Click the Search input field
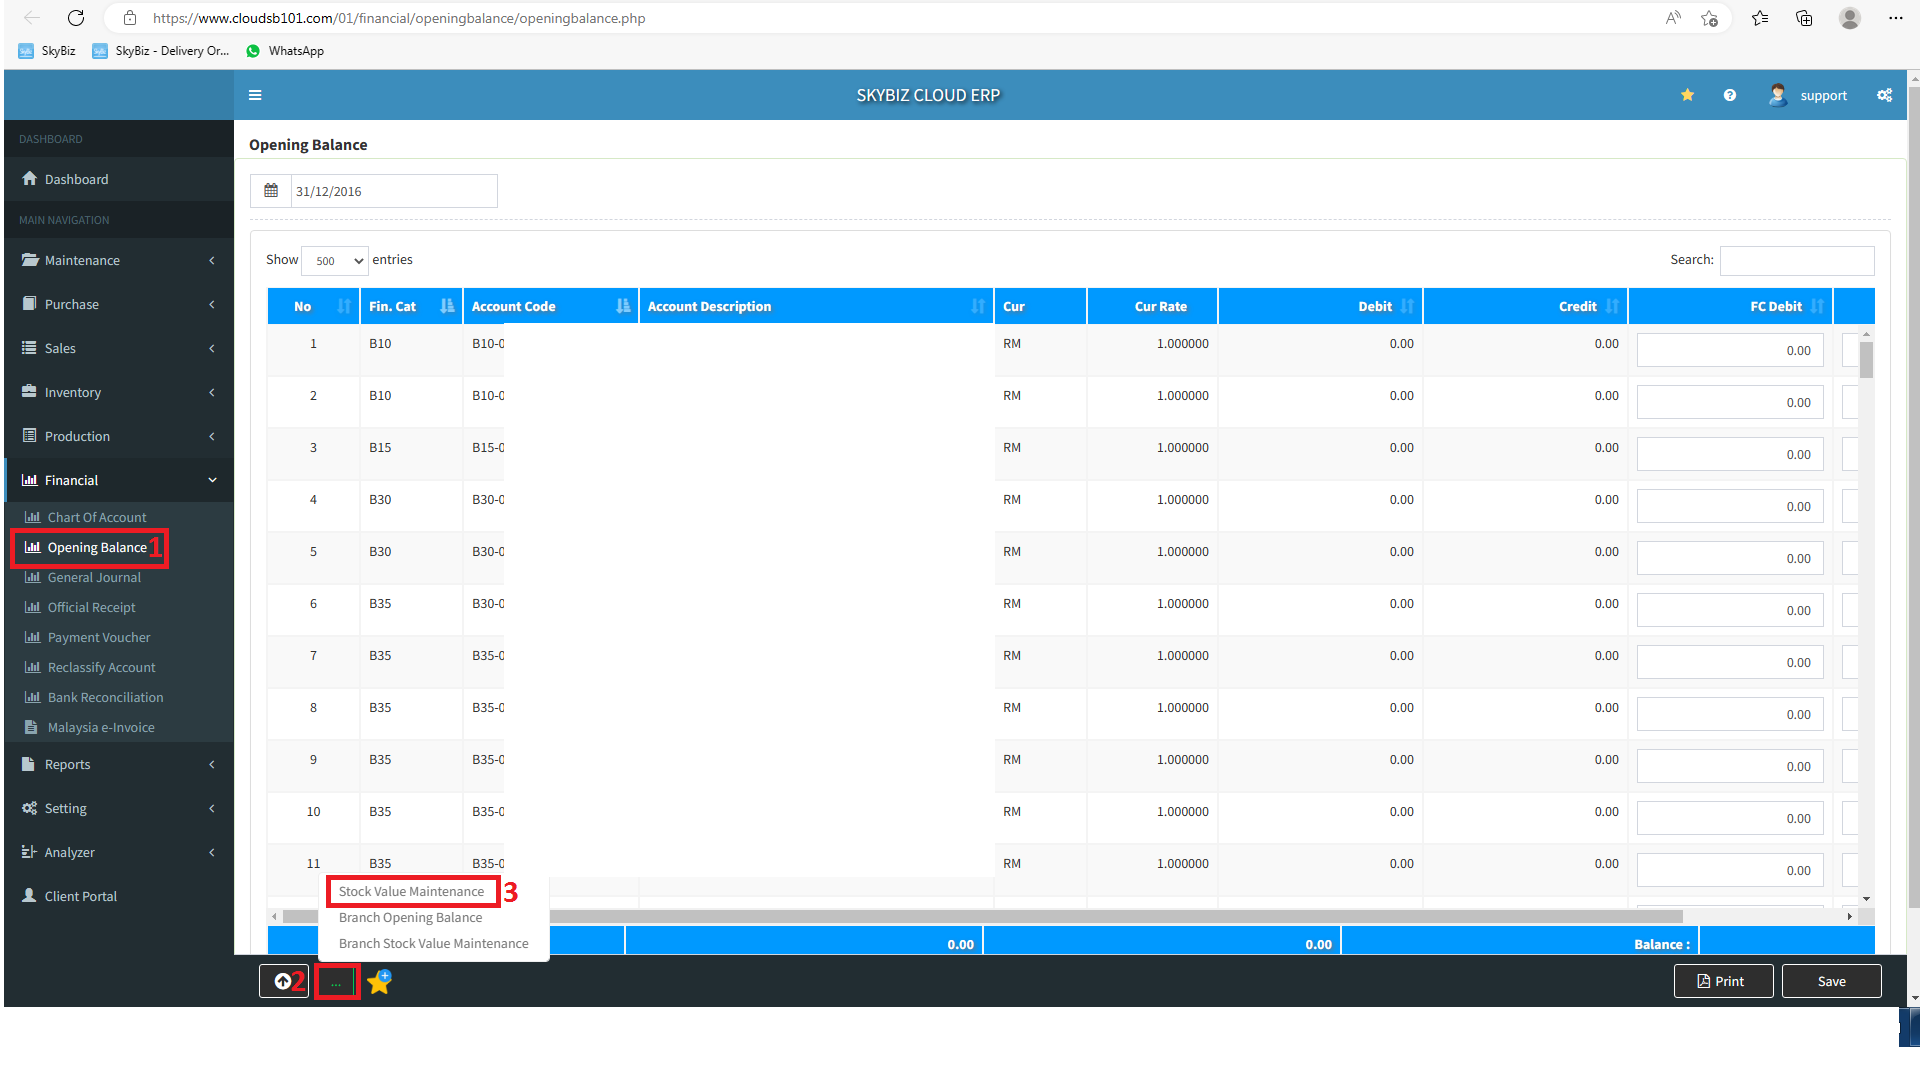1920x1080 pixels. point(1796,260)
